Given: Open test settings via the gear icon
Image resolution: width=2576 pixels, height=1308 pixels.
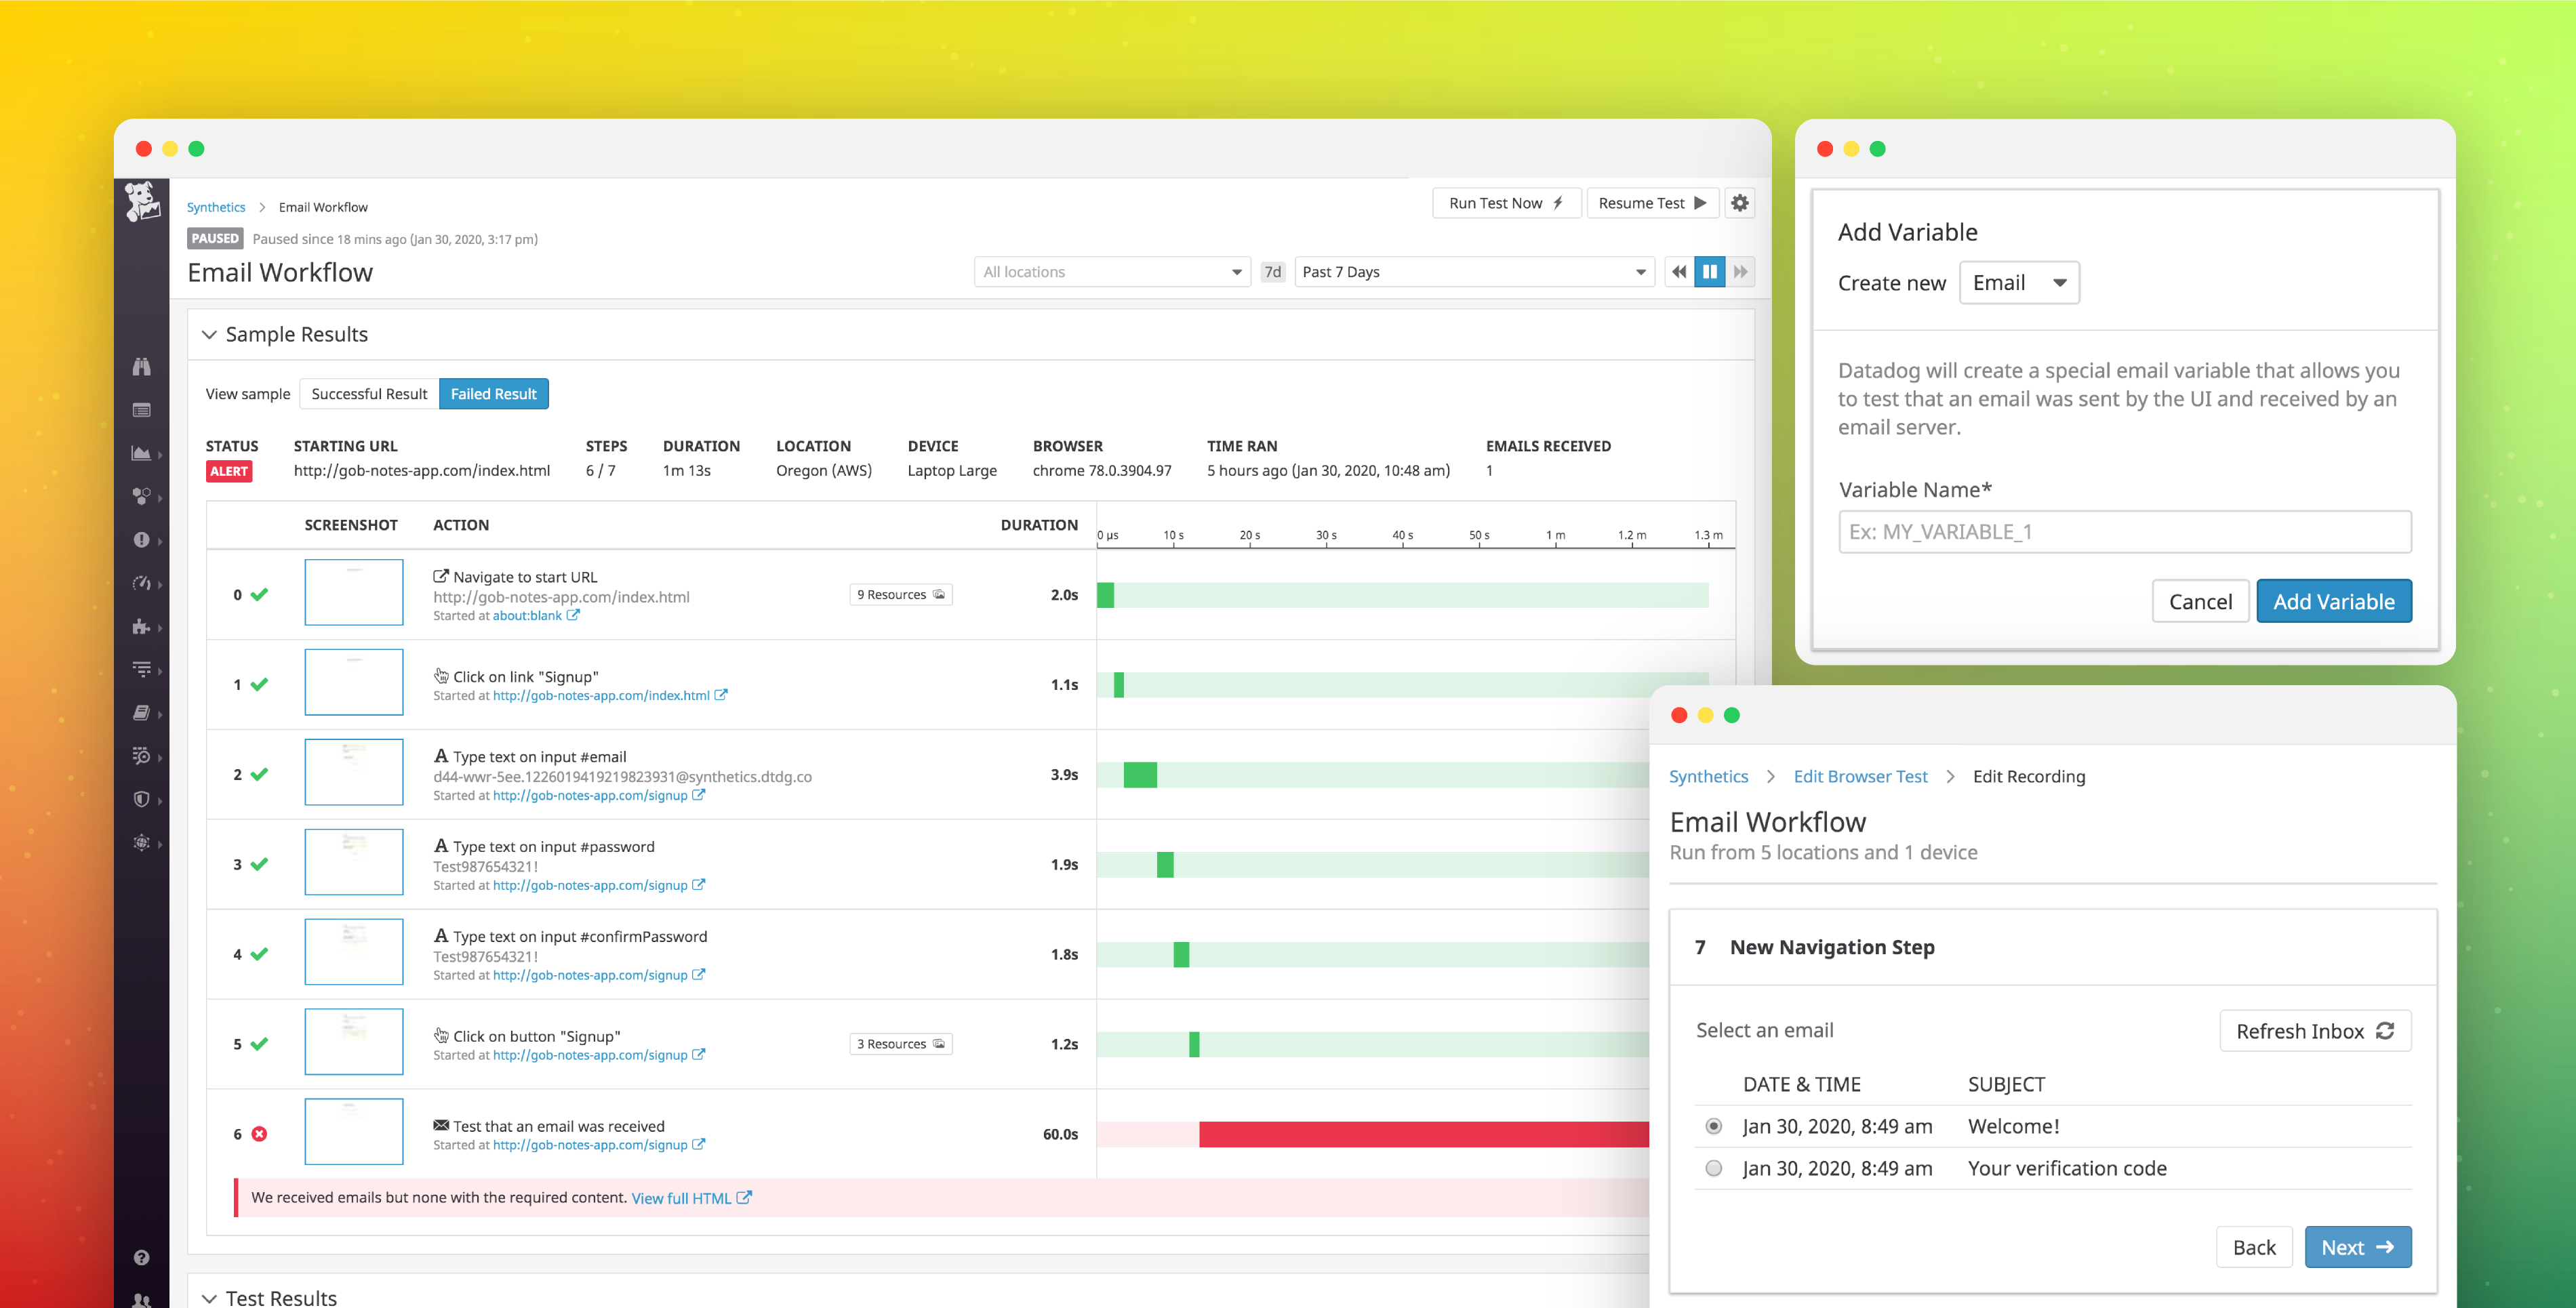Looking at the screenshot, I should click(1740, 202).
